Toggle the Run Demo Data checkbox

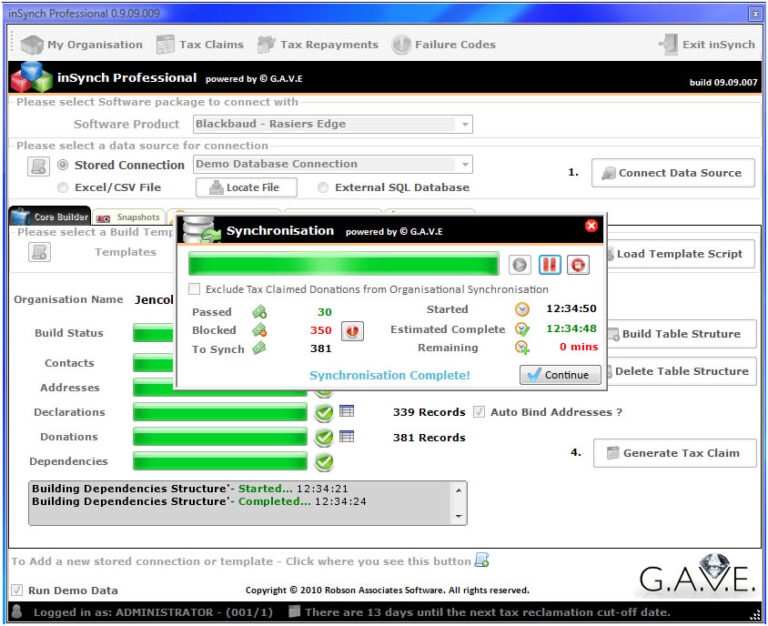17,590
